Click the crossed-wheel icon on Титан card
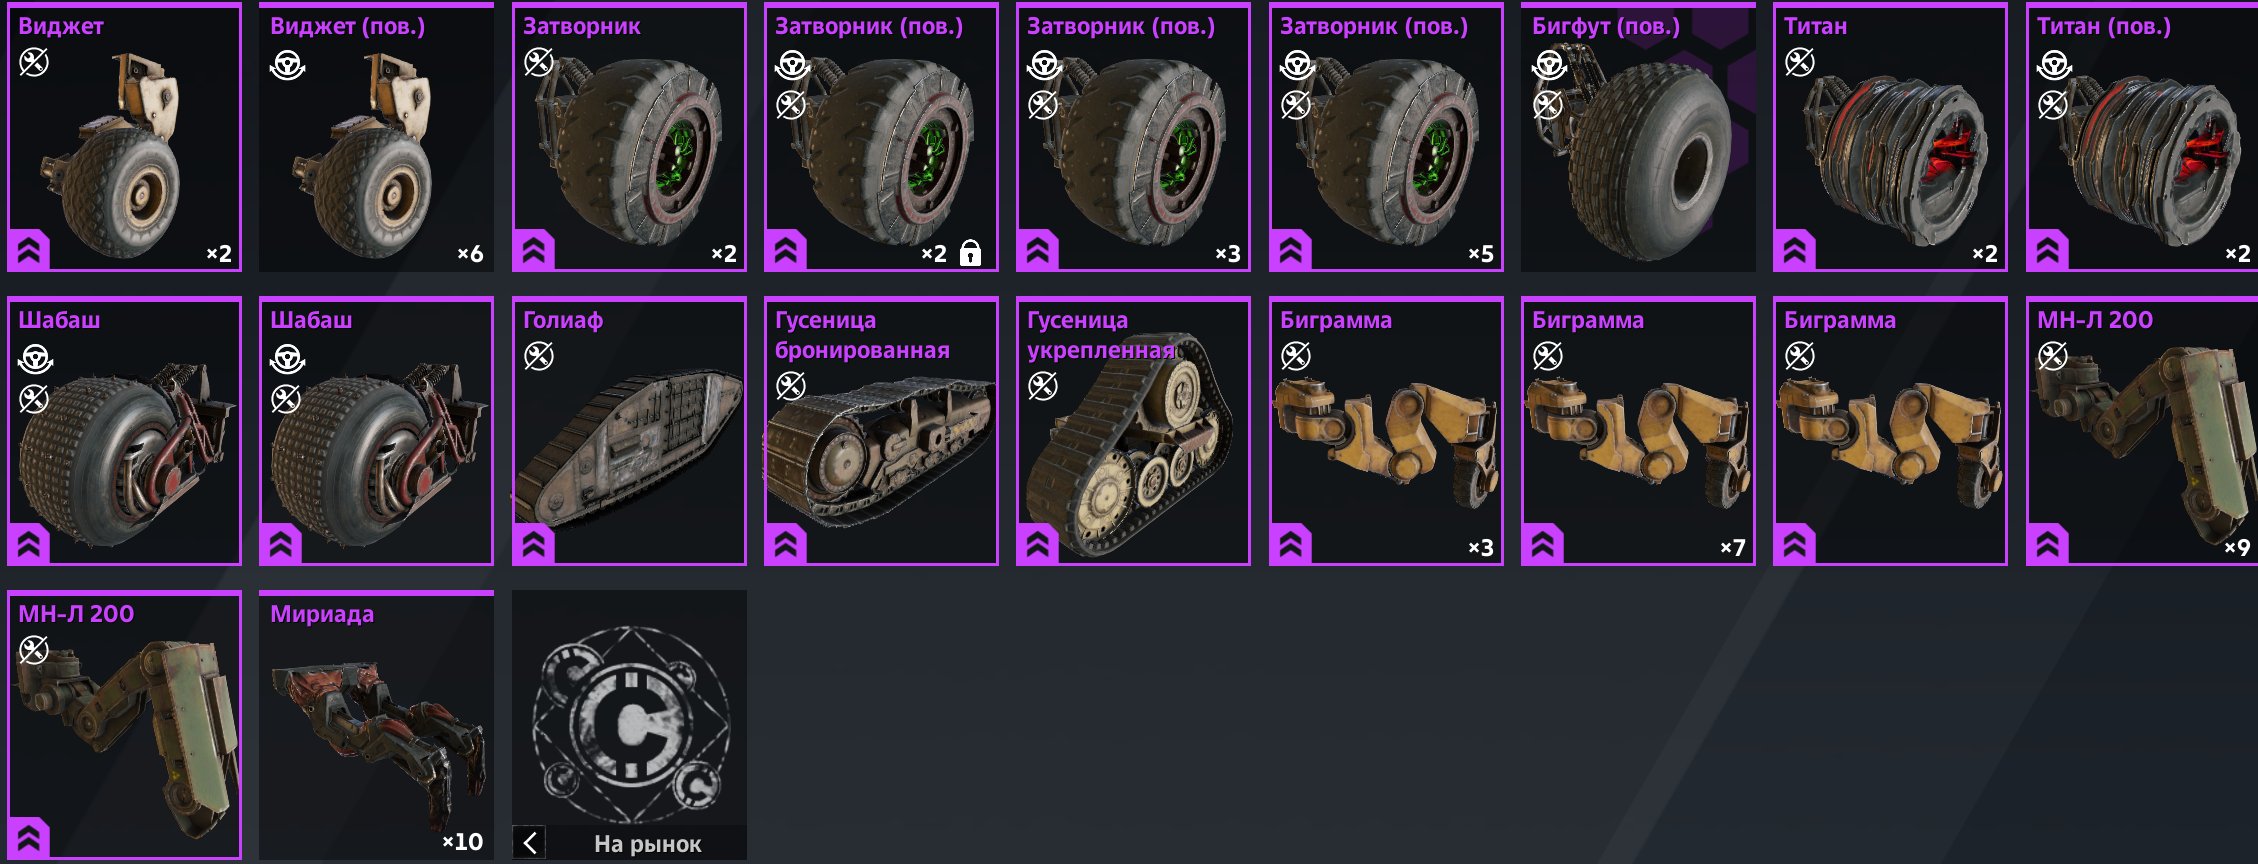The image size is (2258, 864). pyautogui.click(x=1800, y=63)
